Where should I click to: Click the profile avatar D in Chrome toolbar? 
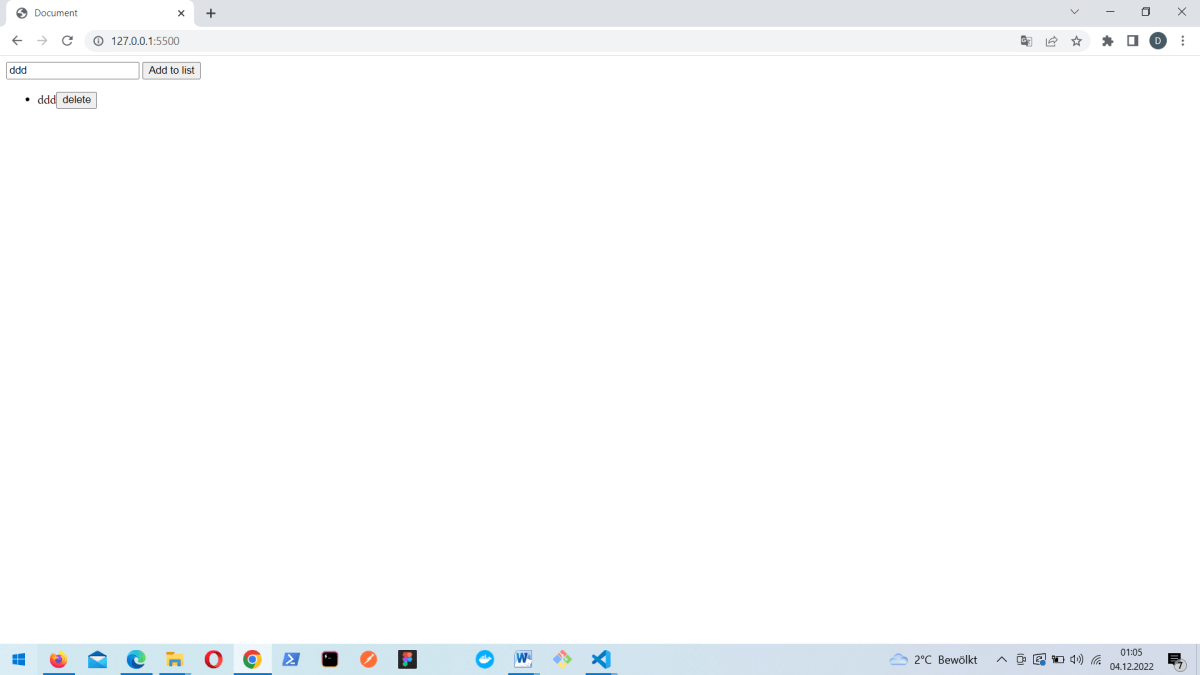pos(1158,41)
